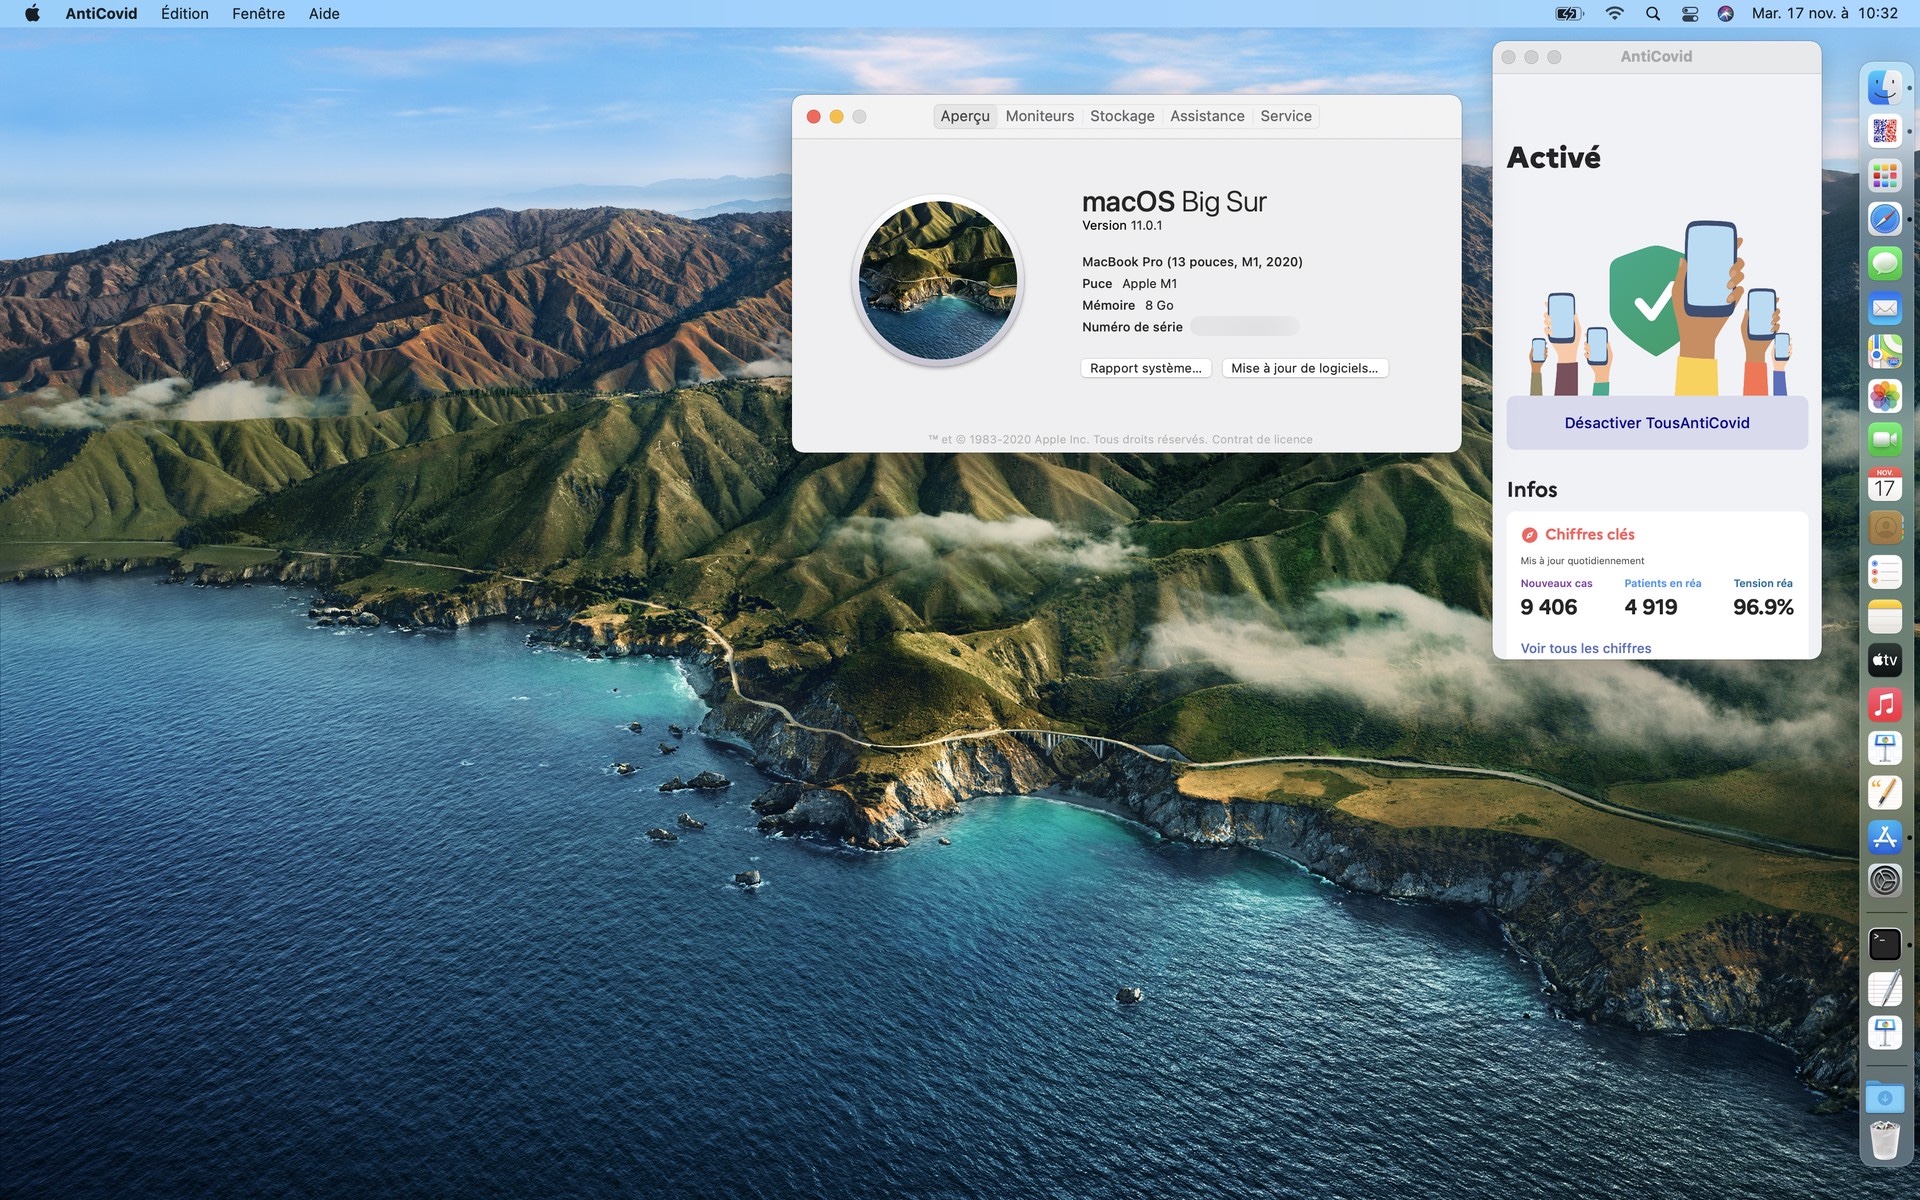Click the Nouveaux cas value 9 406

tap(1548, 607)
